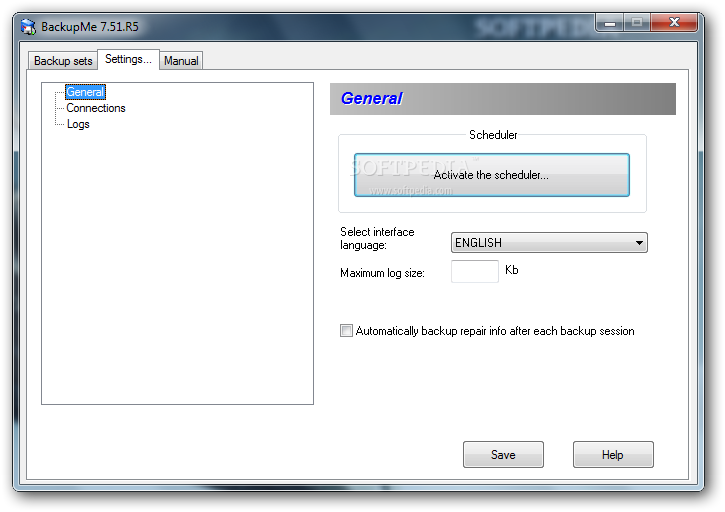Image resolution: width=725 pixels, height=512 pixels.
Task: Switch to the Backup sets tab
Action: pyautogui.click(x=63, y=61)
